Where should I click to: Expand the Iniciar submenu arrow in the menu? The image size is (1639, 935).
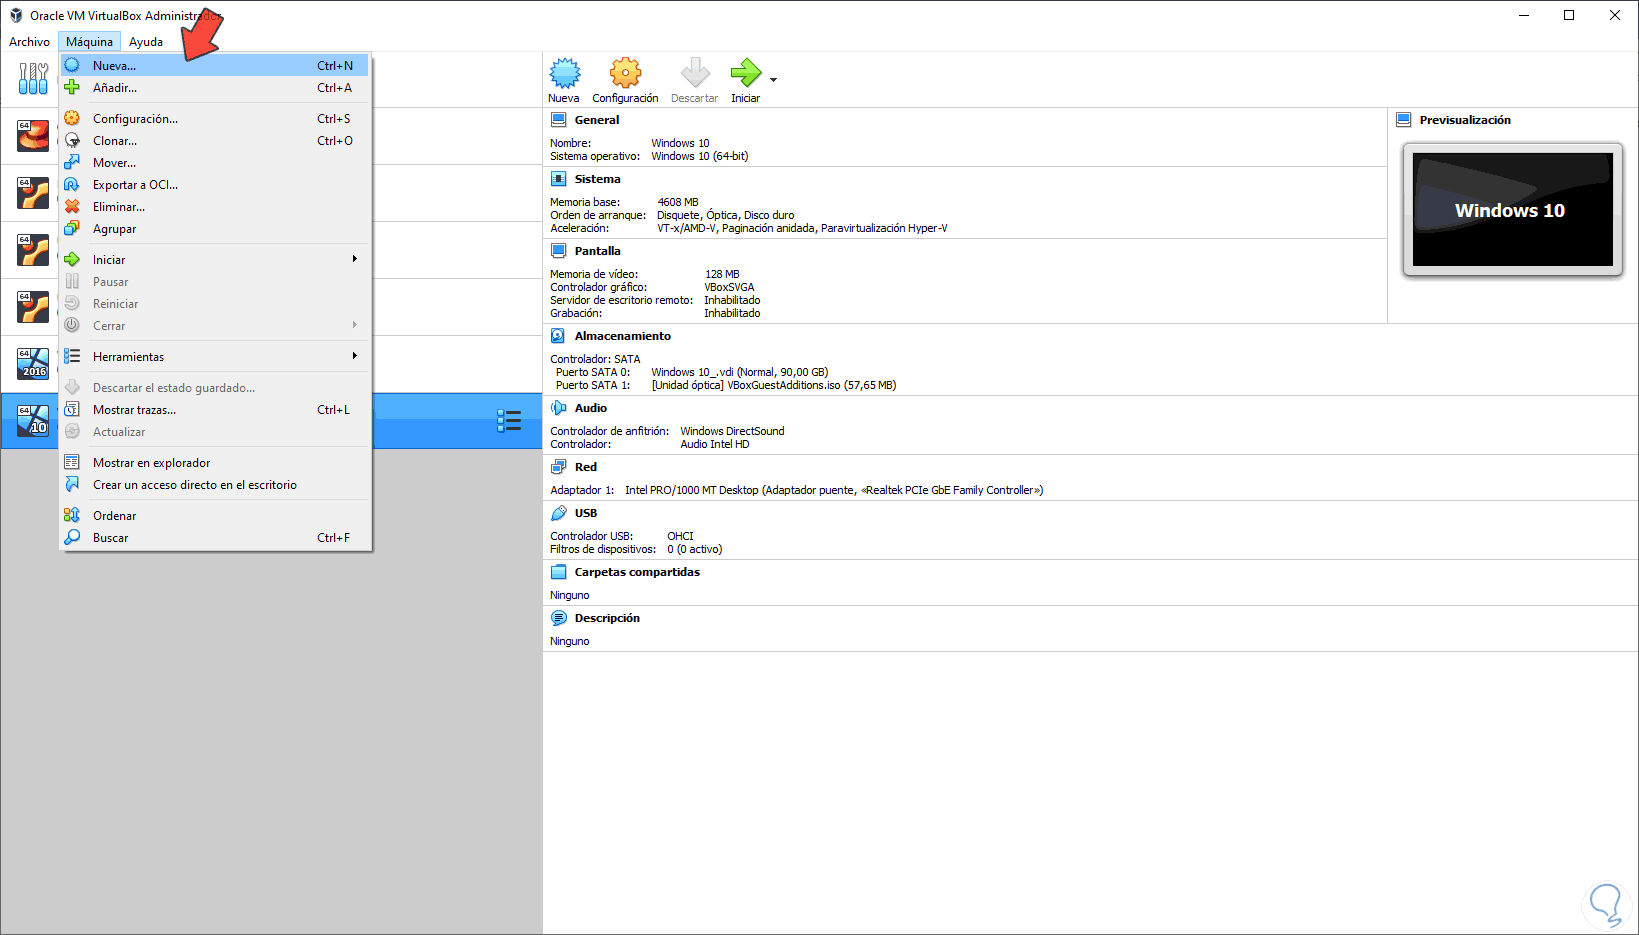pos(354,259)
